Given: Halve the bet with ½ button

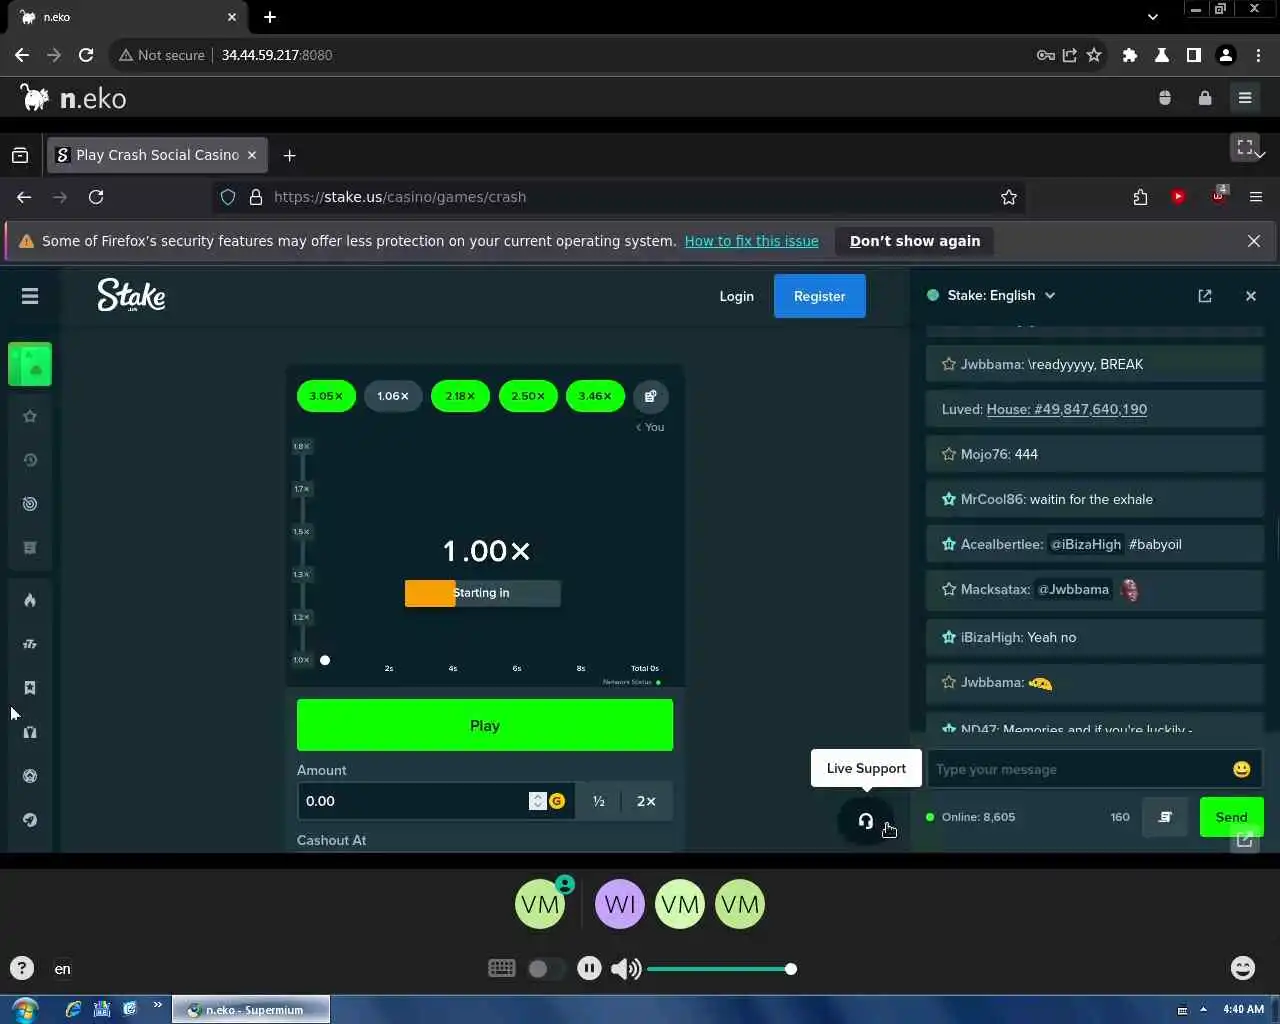Looking at the screenshot, I should coord(599,801).
